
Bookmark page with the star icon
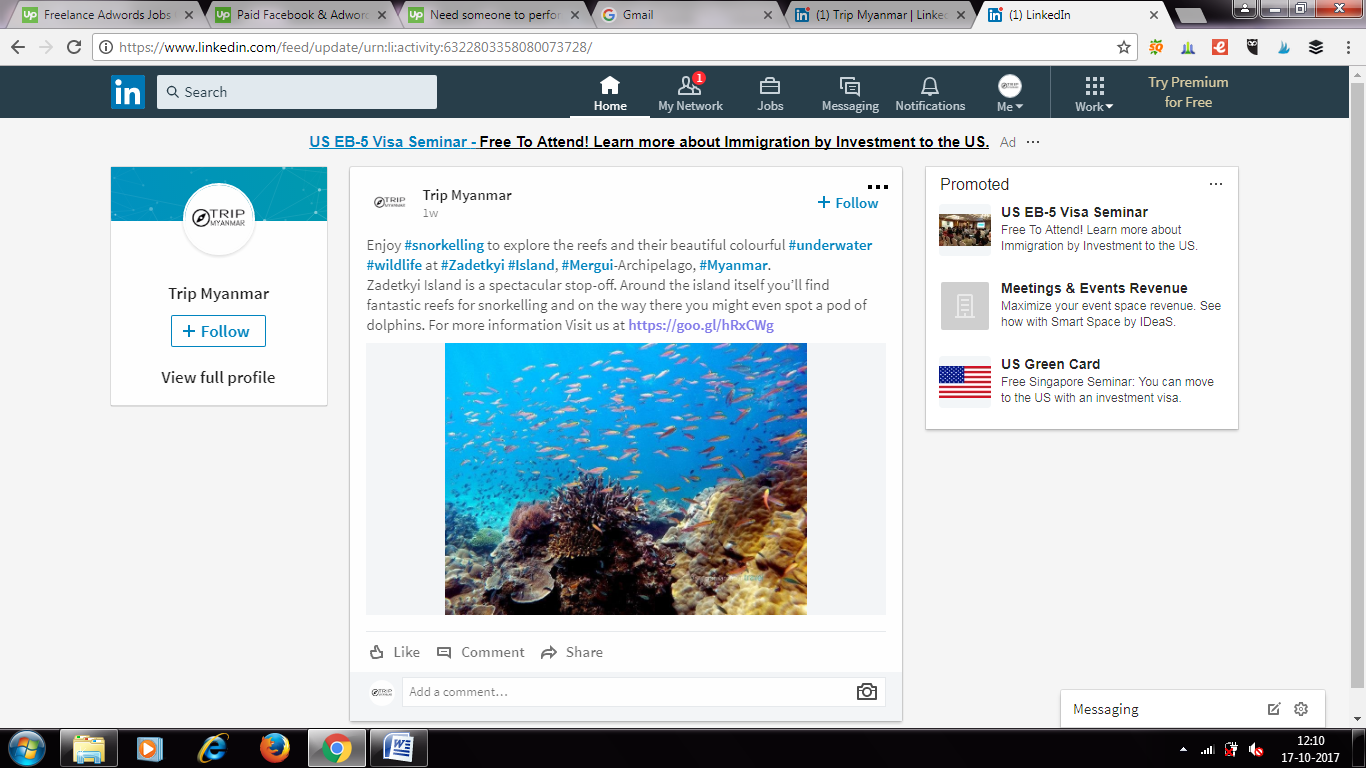click(1124, 47)
